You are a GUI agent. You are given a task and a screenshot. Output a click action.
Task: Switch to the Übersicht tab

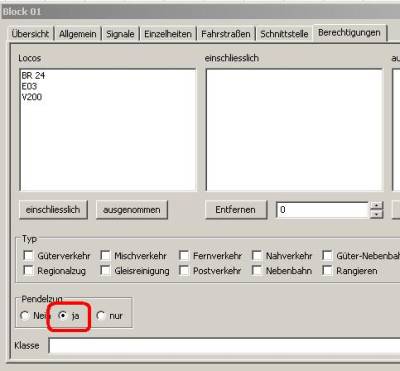(x=30, y=34)
